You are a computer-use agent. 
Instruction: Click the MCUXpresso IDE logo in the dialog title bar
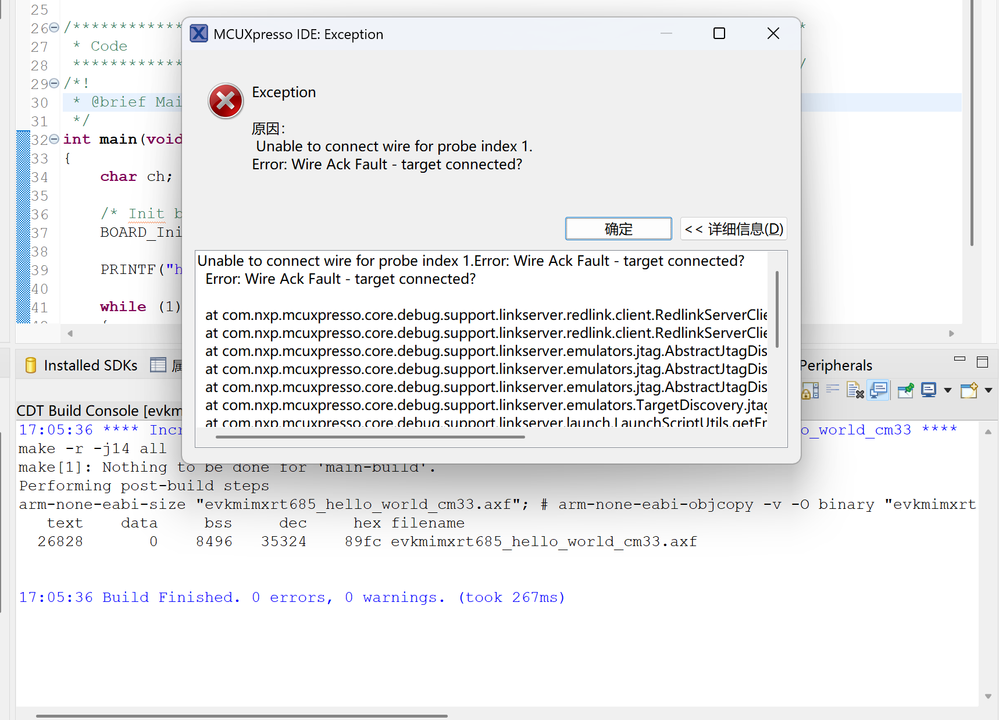(x=199, y=33)
